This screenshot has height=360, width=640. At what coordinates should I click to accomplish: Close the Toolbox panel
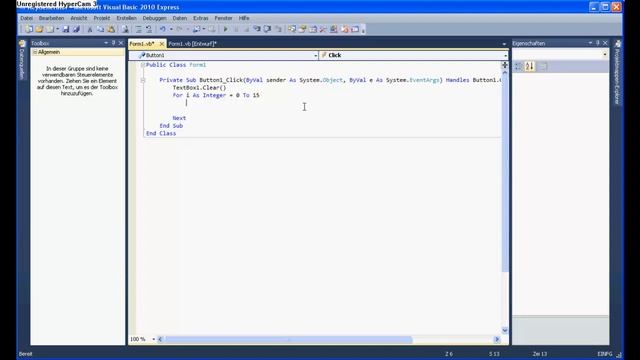click(x=121, y=43)
